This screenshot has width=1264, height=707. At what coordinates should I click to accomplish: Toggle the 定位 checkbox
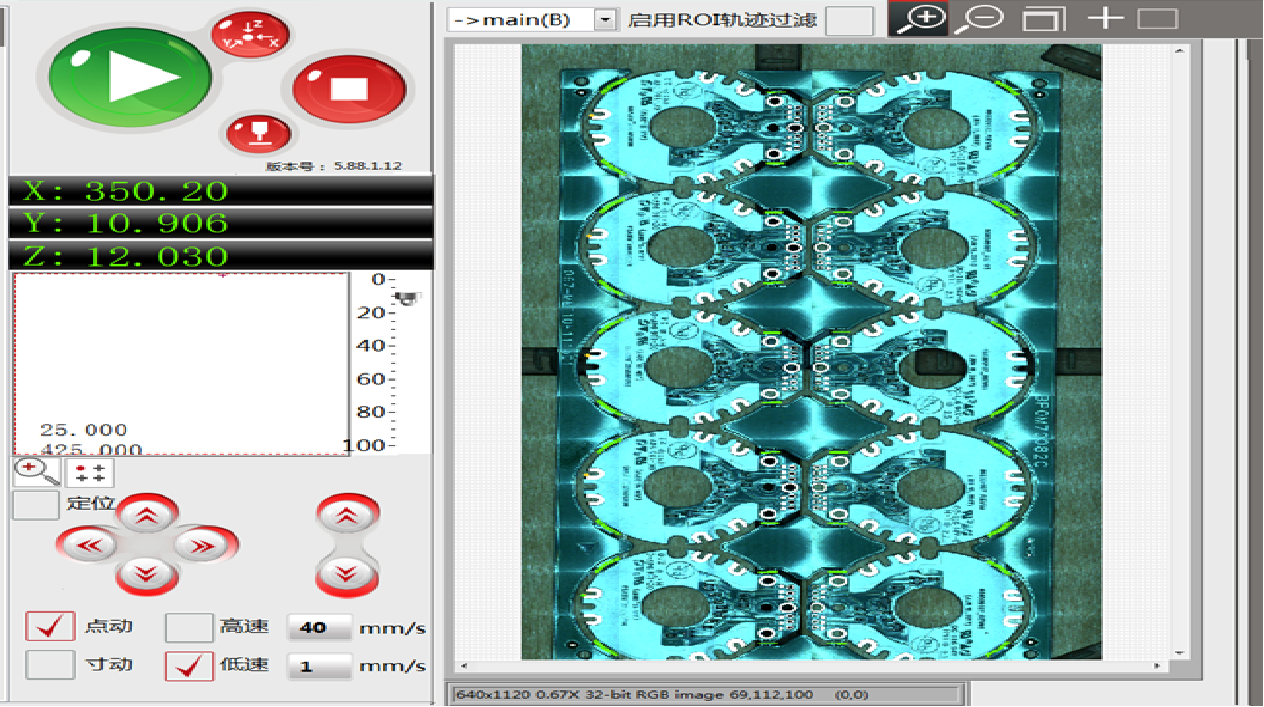35,505
